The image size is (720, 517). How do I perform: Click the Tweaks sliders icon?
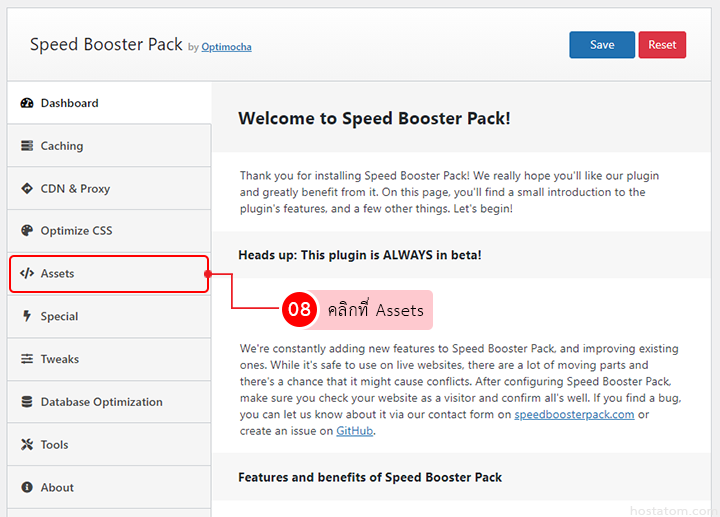click(x=27, y=359)
